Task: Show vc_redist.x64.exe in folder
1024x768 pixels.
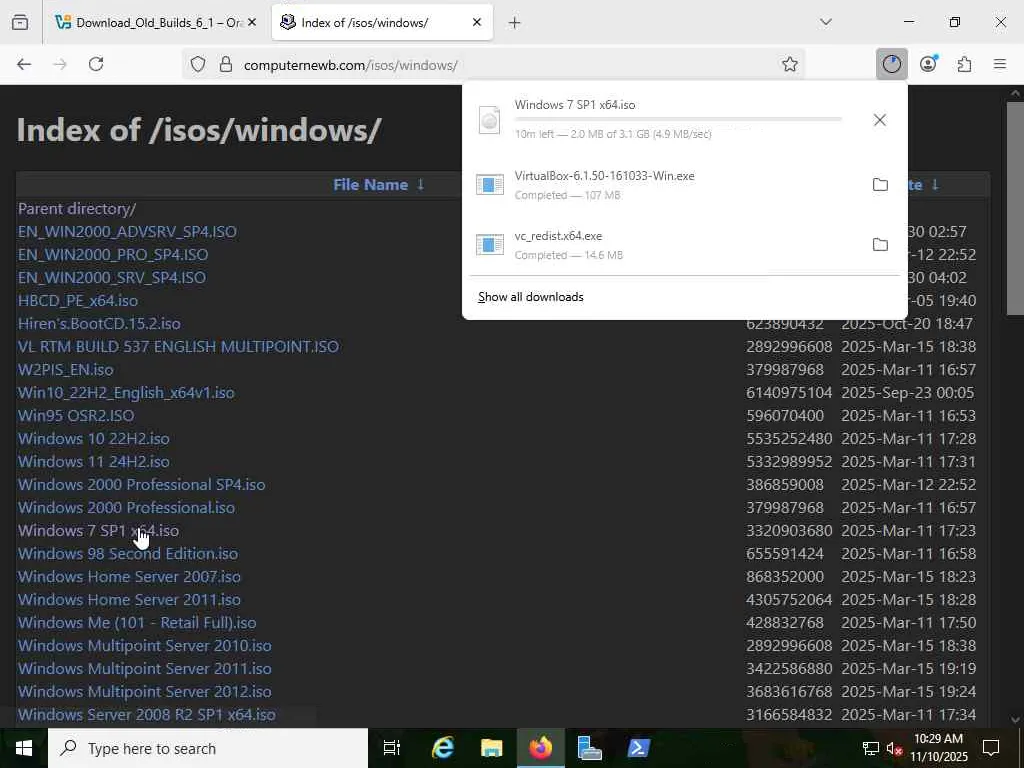Action: [880, 245]
